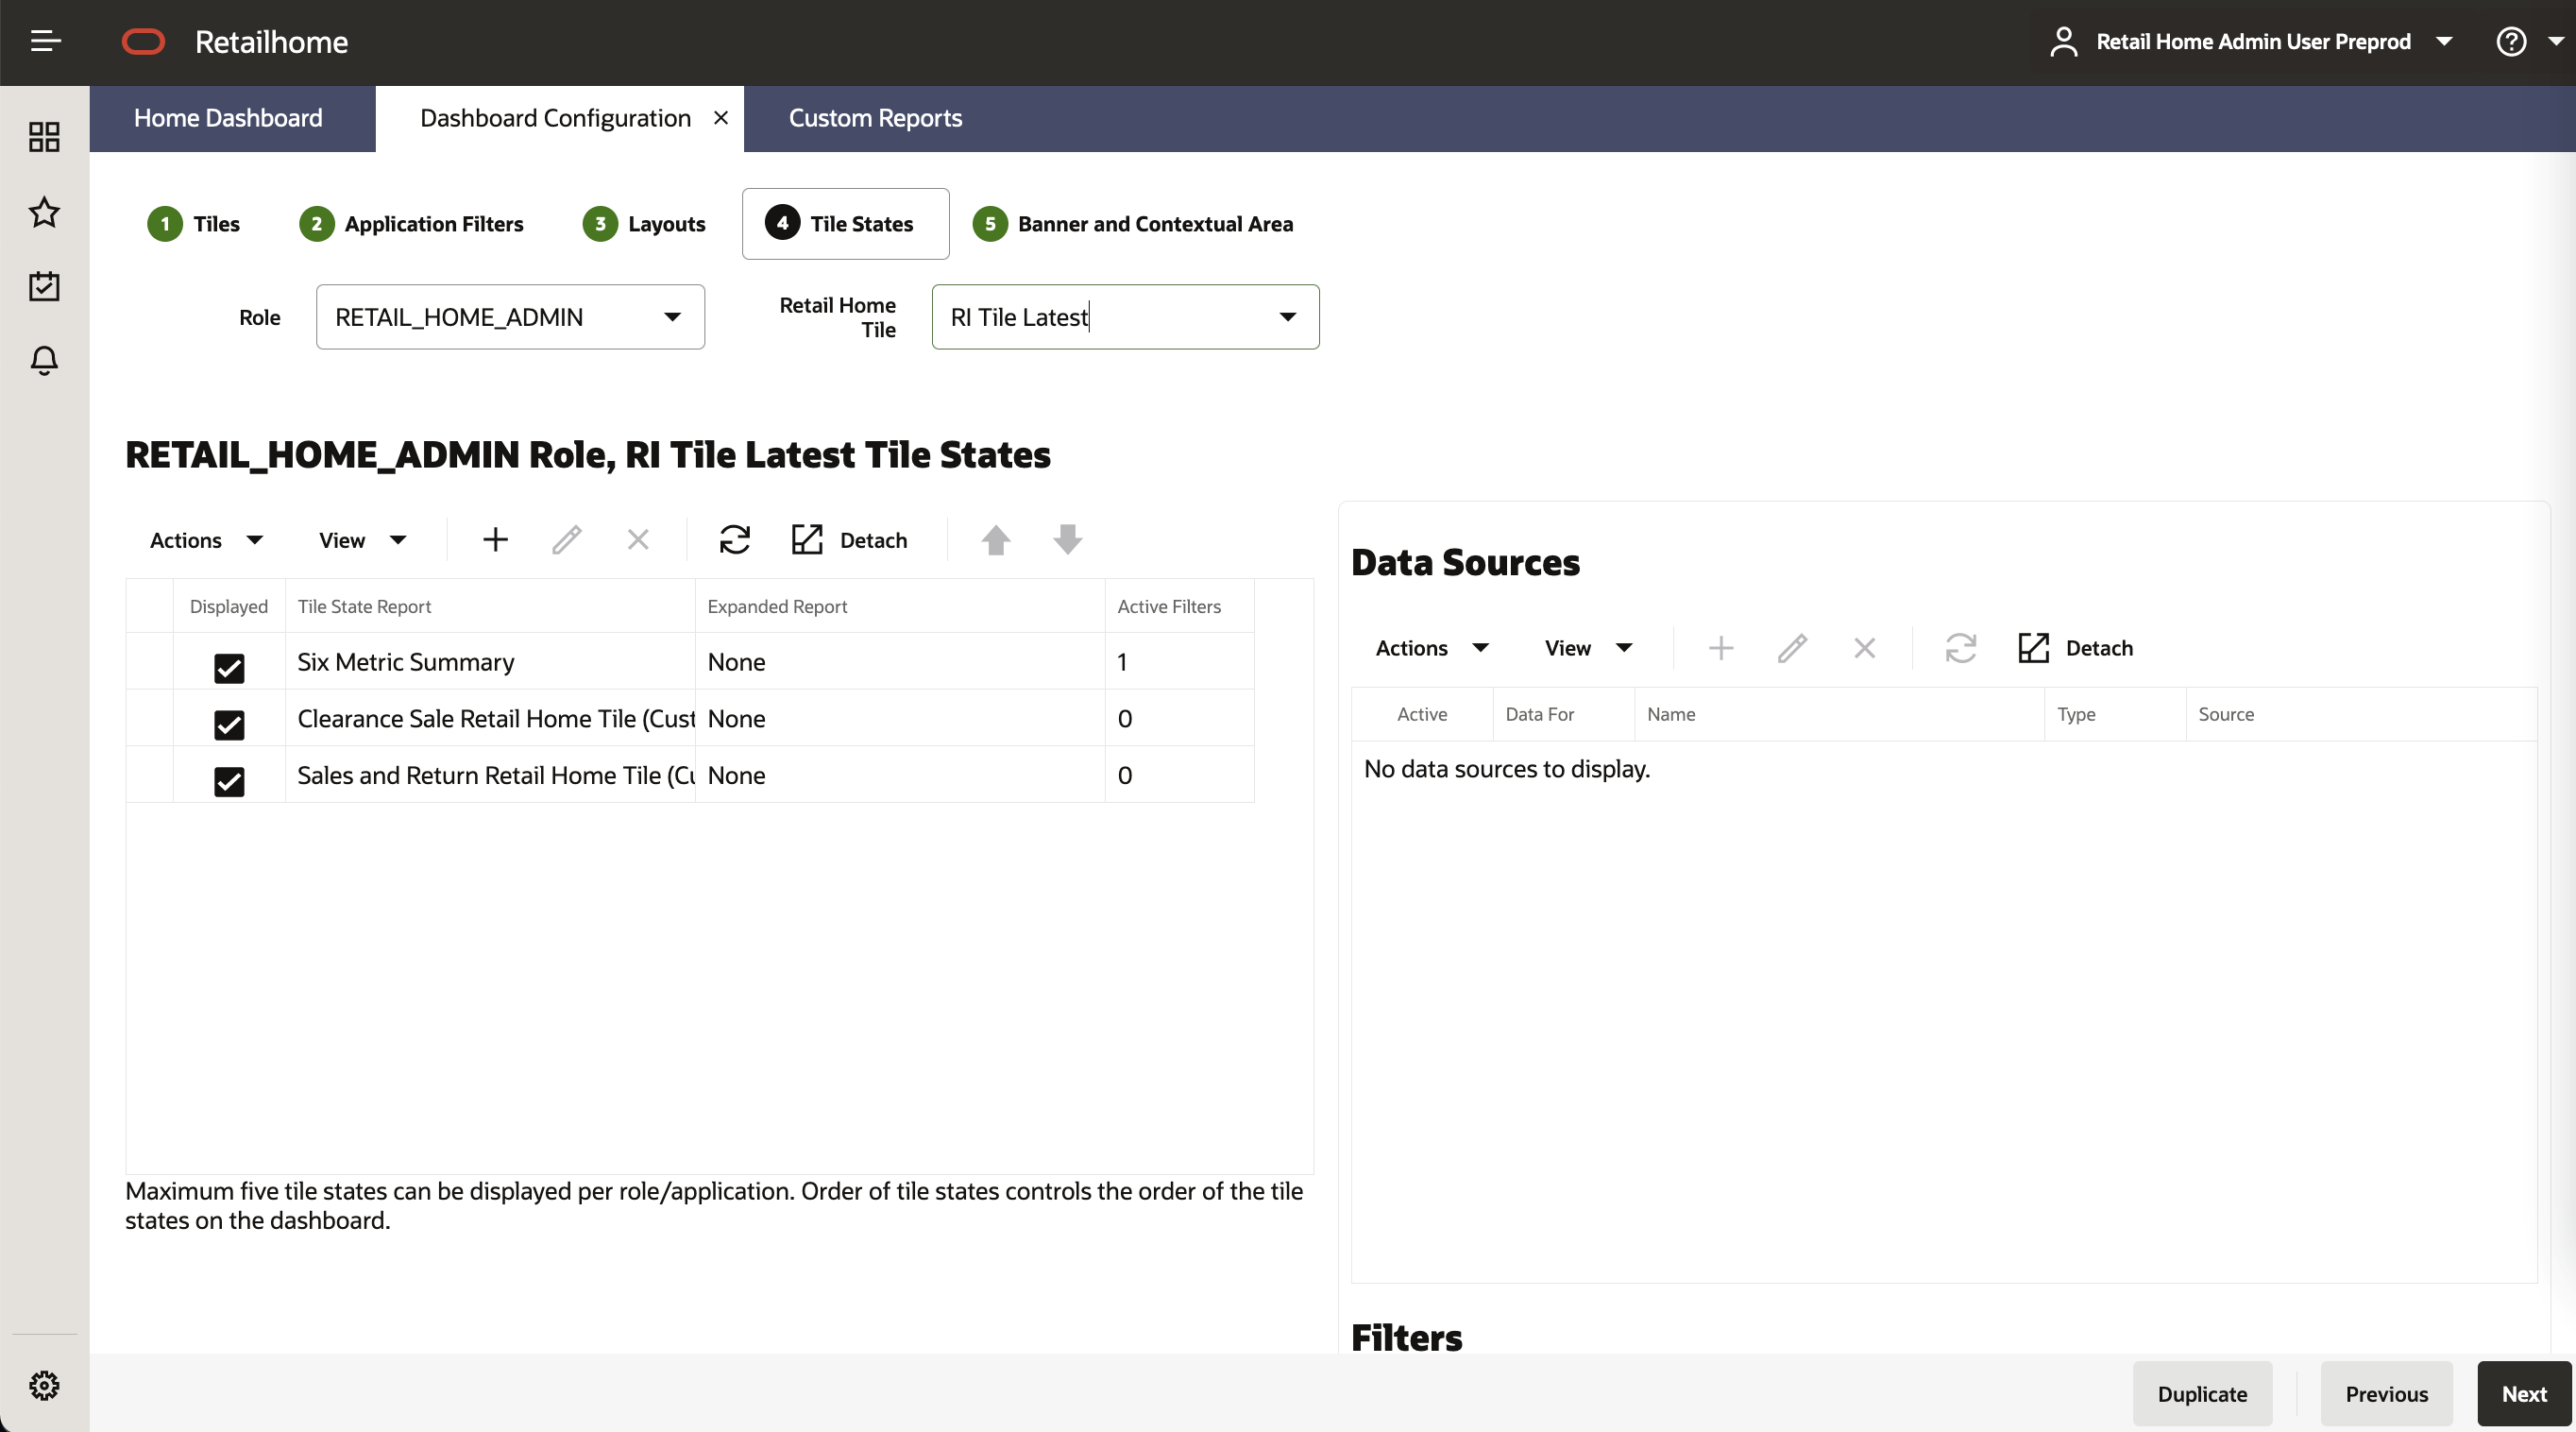Uncheck Displayed for Sales and Return Retail Home Tile
Screen dimensions: 2576x1432
click(229, 781)
